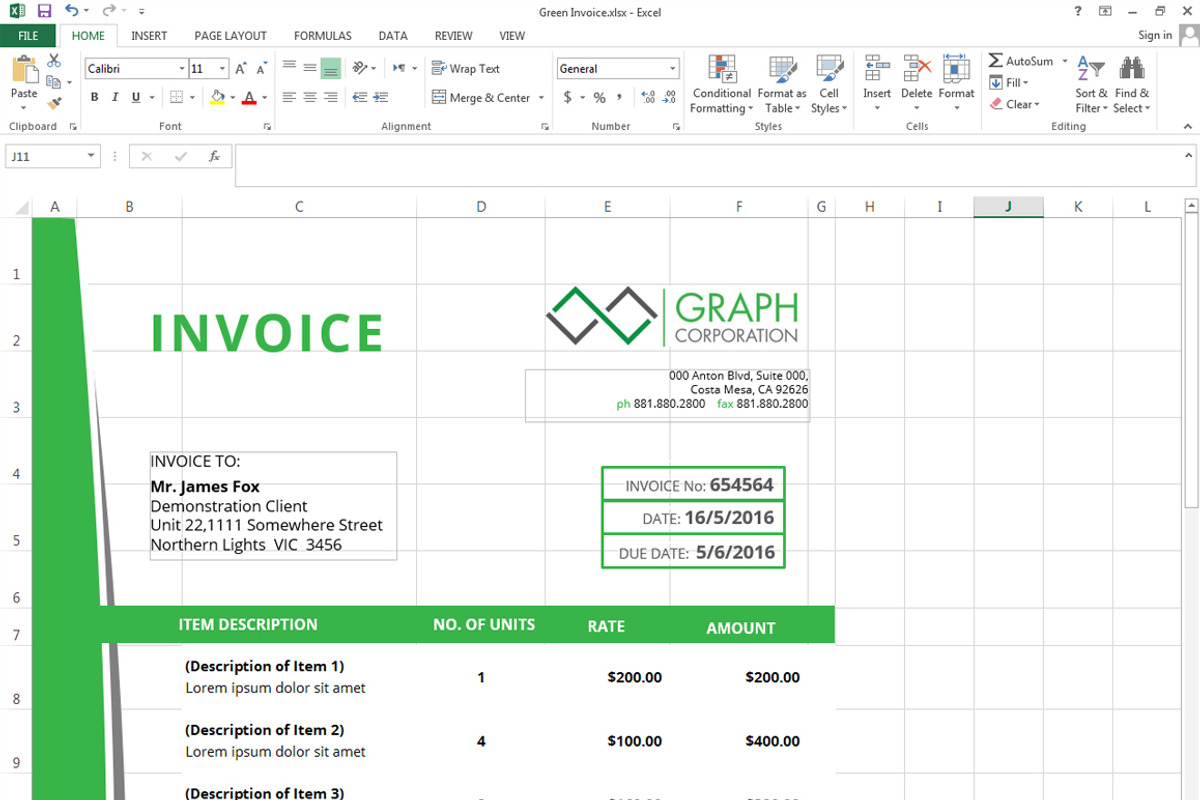Apply Comma Style number format

(x=620, y=98)
